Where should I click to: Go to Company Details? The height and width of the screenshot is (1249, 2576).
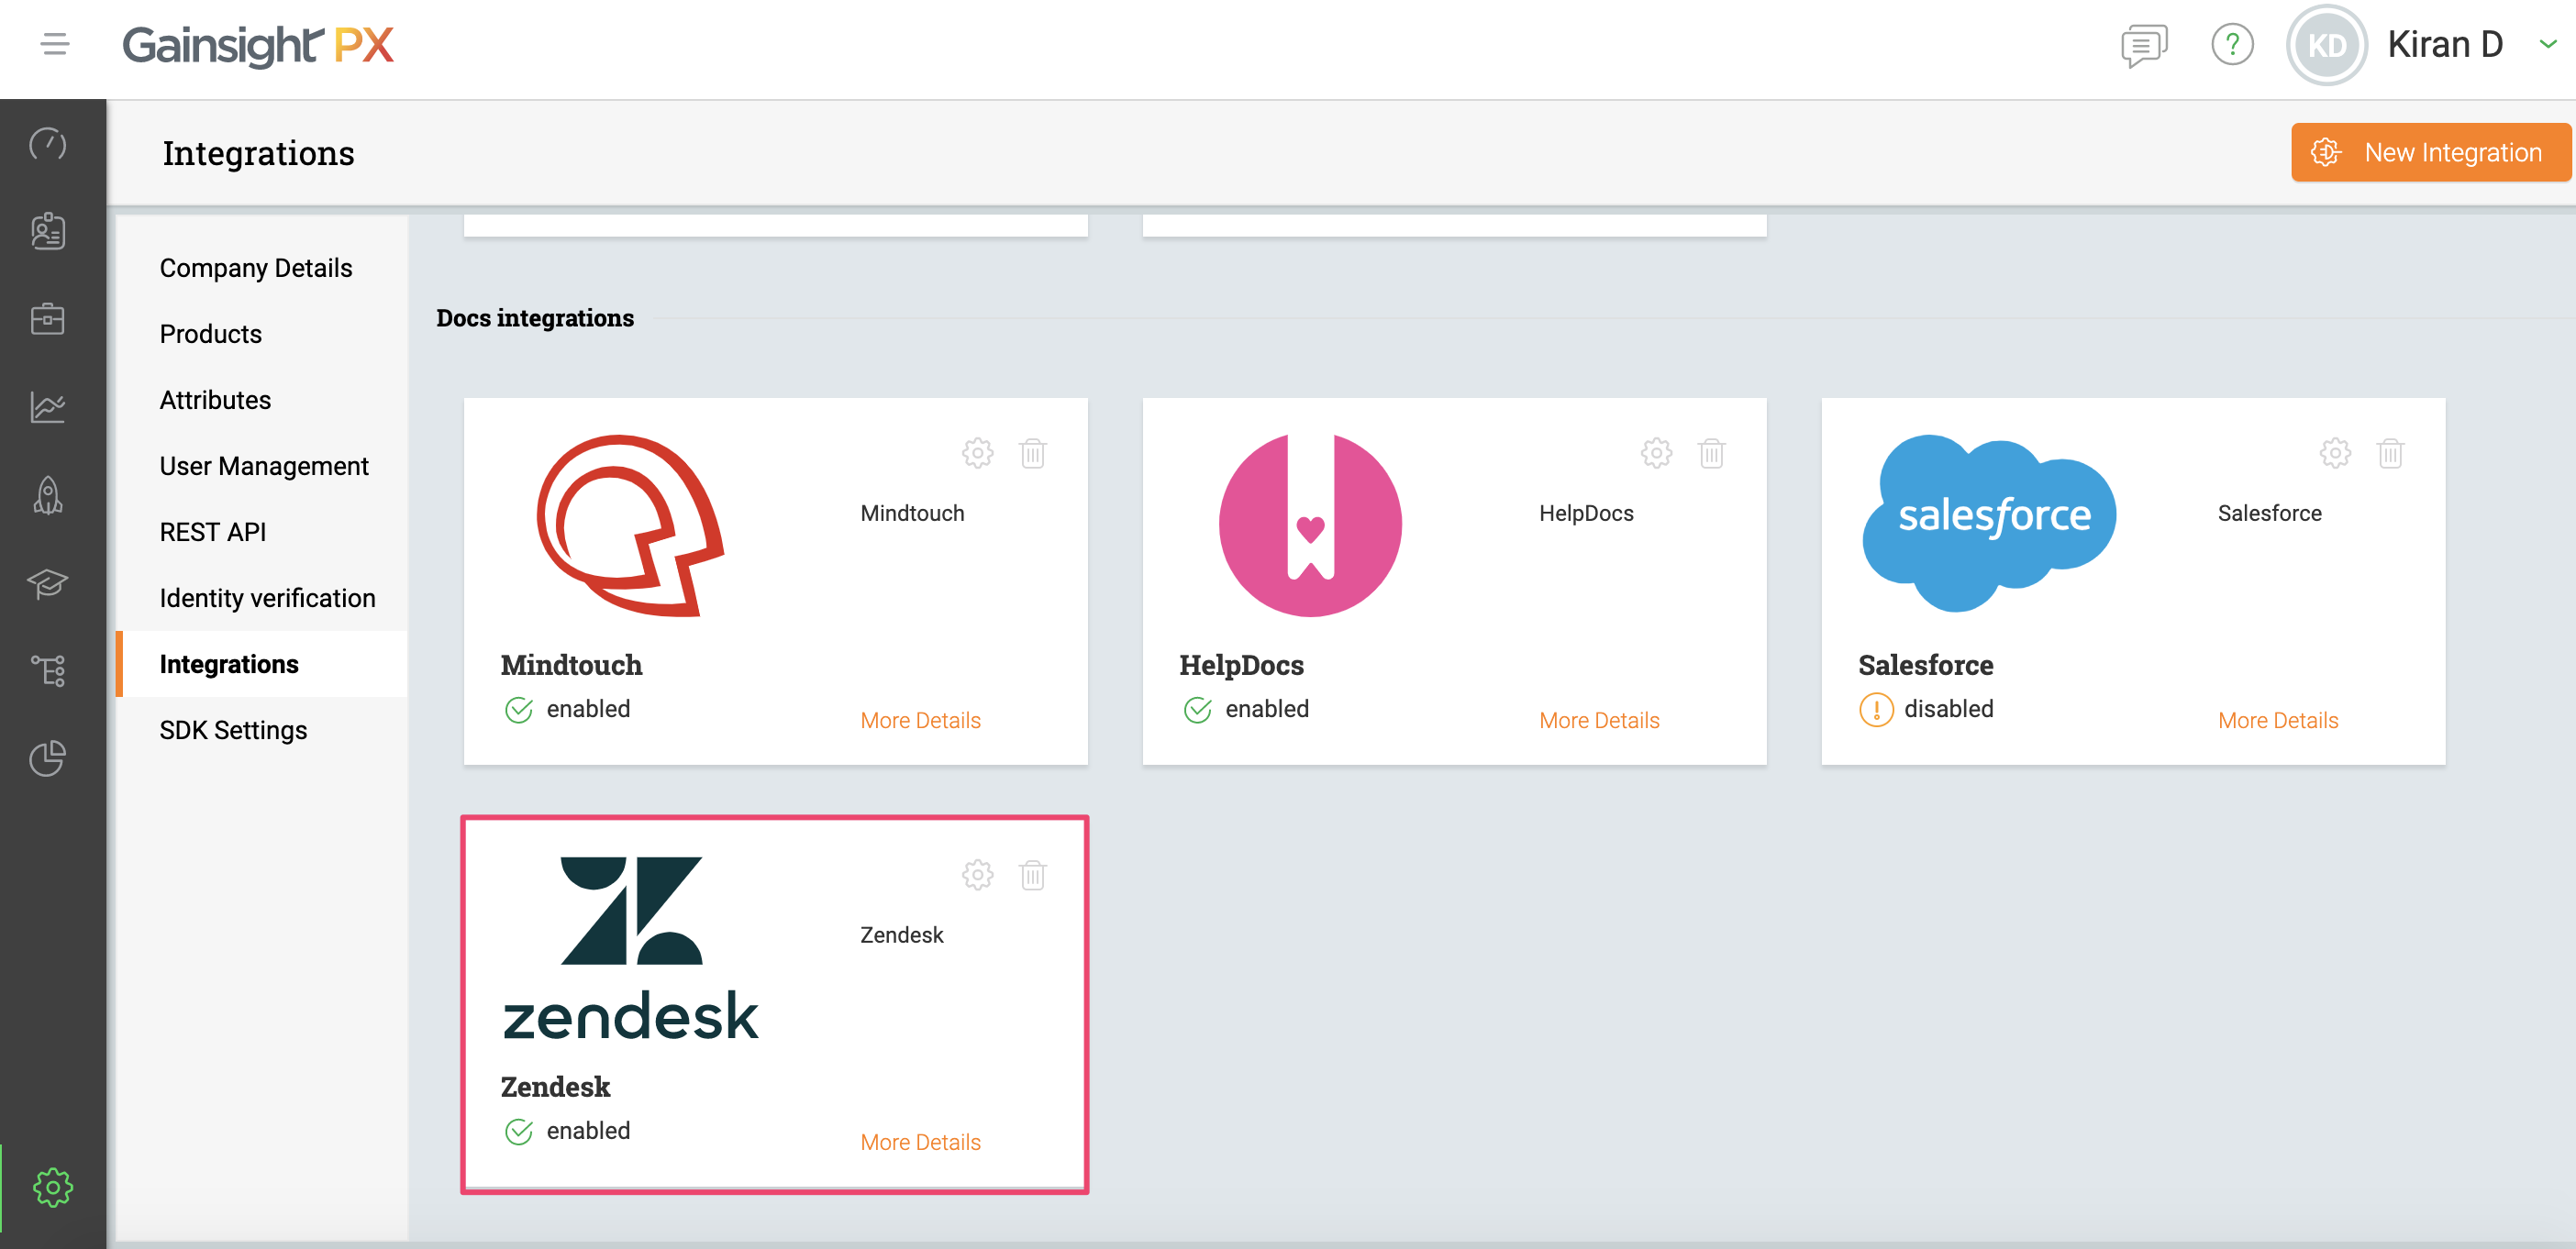coord(256,268)
